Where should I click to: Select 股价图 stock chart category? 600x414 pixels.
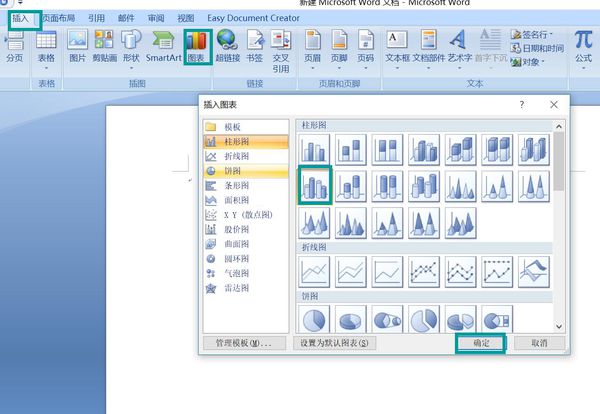[246, 230]
